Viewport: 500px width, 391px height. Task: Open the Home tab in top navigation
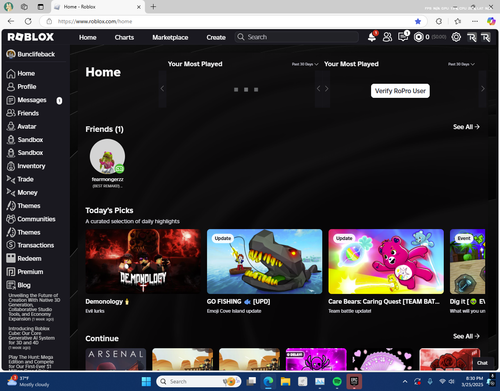(x=88, y=37)
